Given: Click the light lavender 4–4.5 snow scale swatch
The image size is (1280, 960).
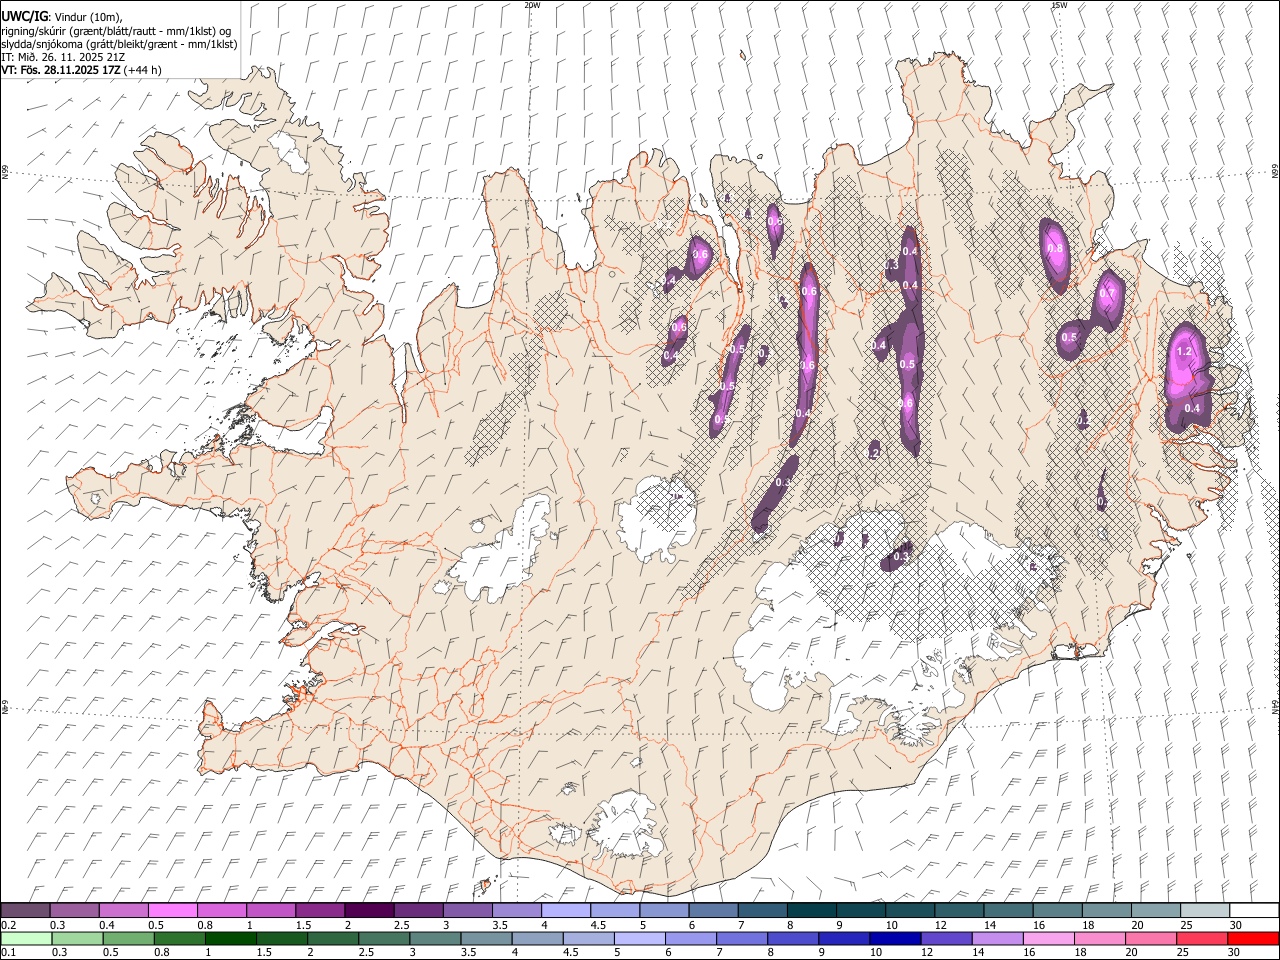Looking at the screenshot, I should 564,911.
